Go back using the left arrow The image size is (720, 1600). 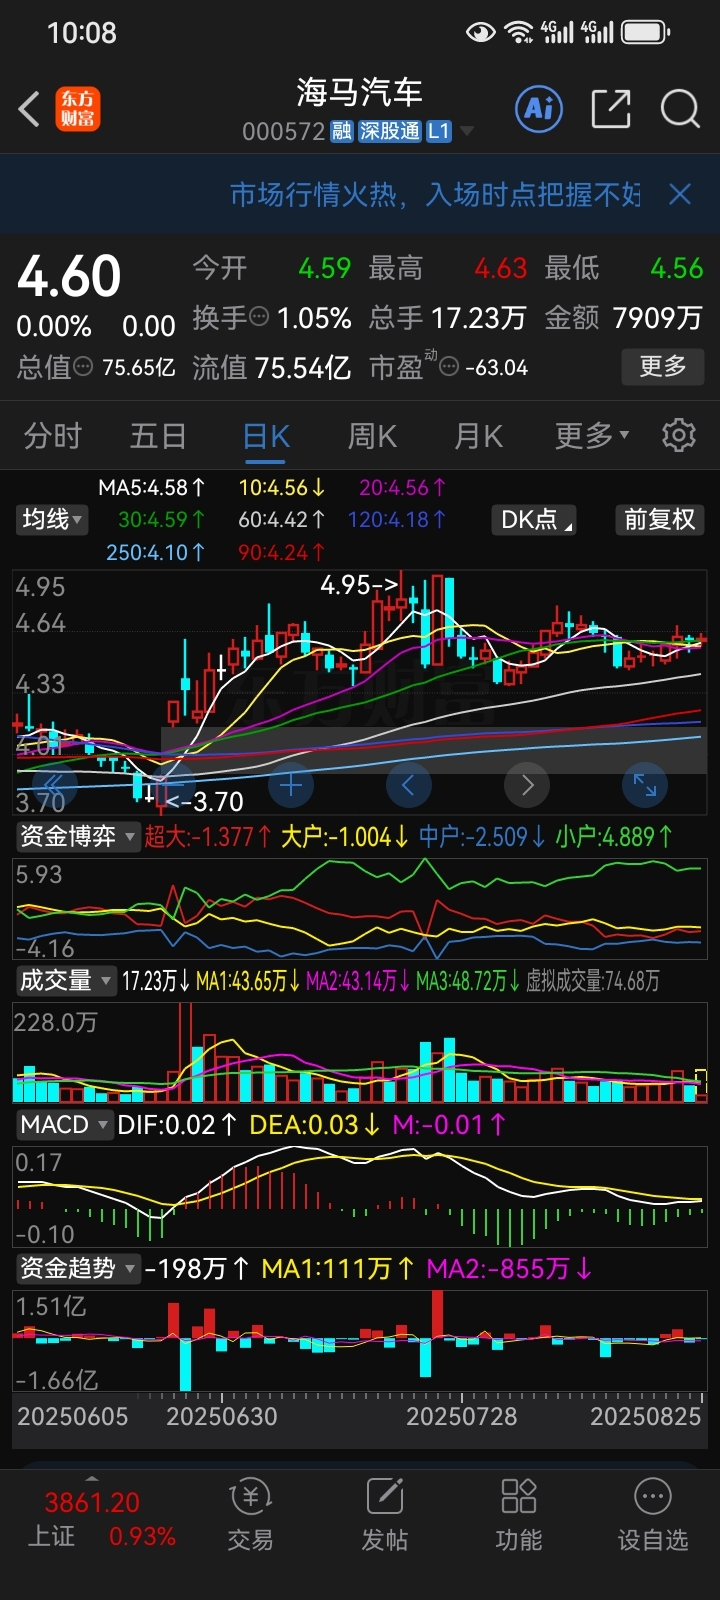click(x=30, y=109)
